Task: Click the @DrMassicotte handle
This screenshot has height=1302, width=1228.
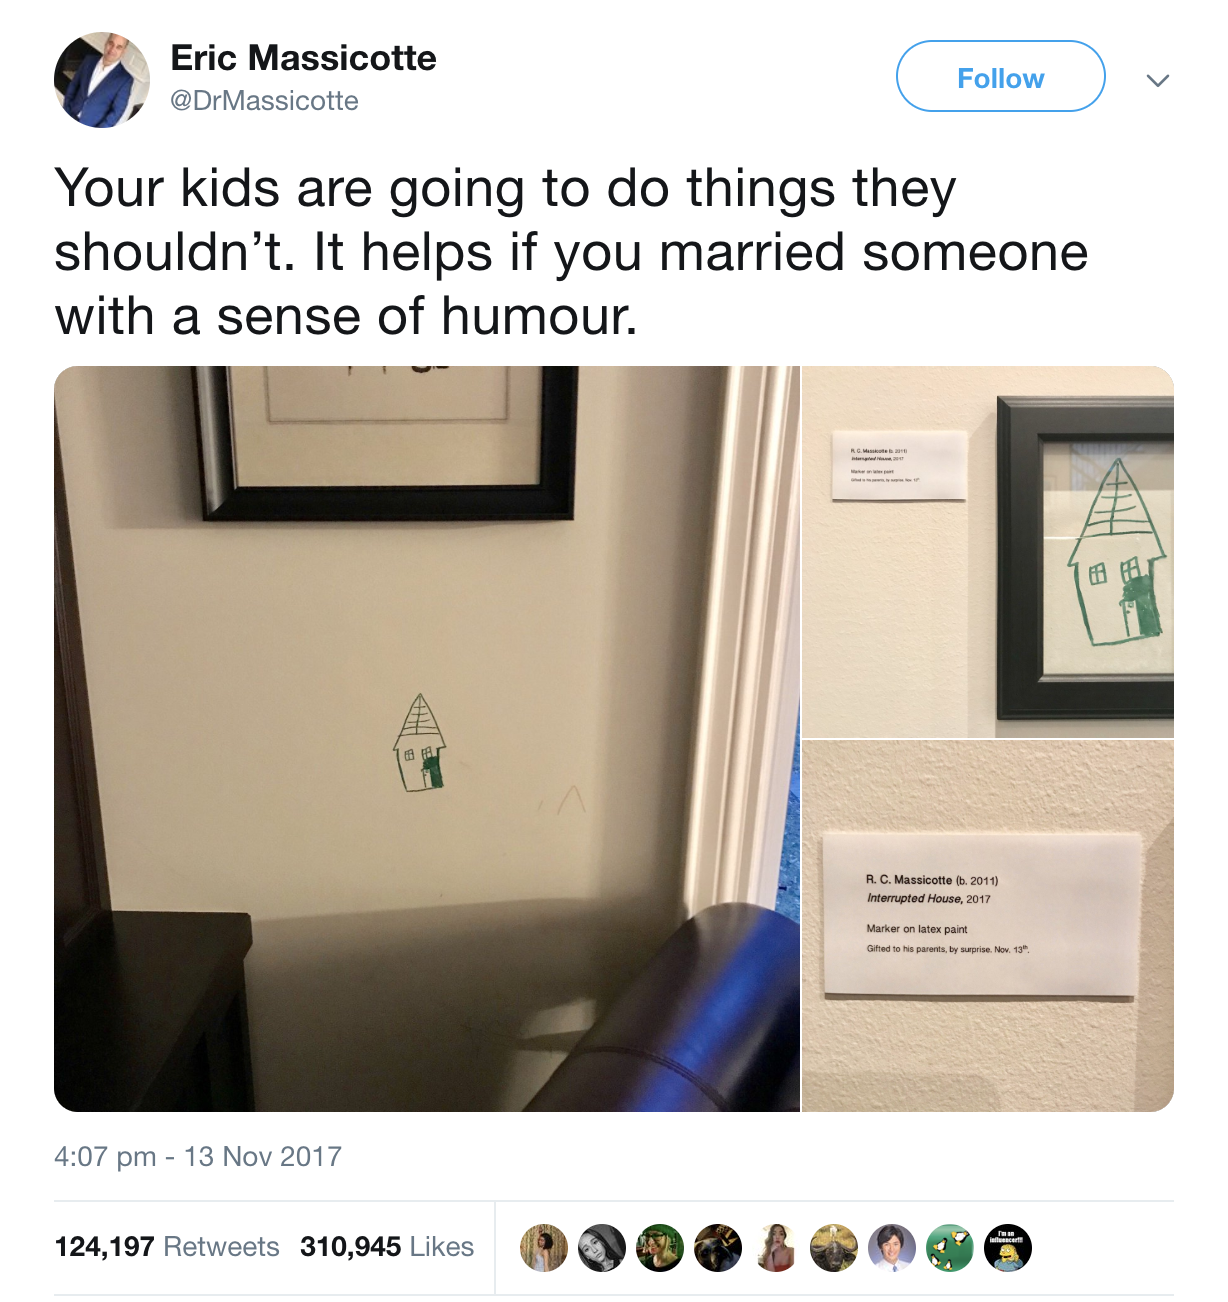Action: (264, 101)
